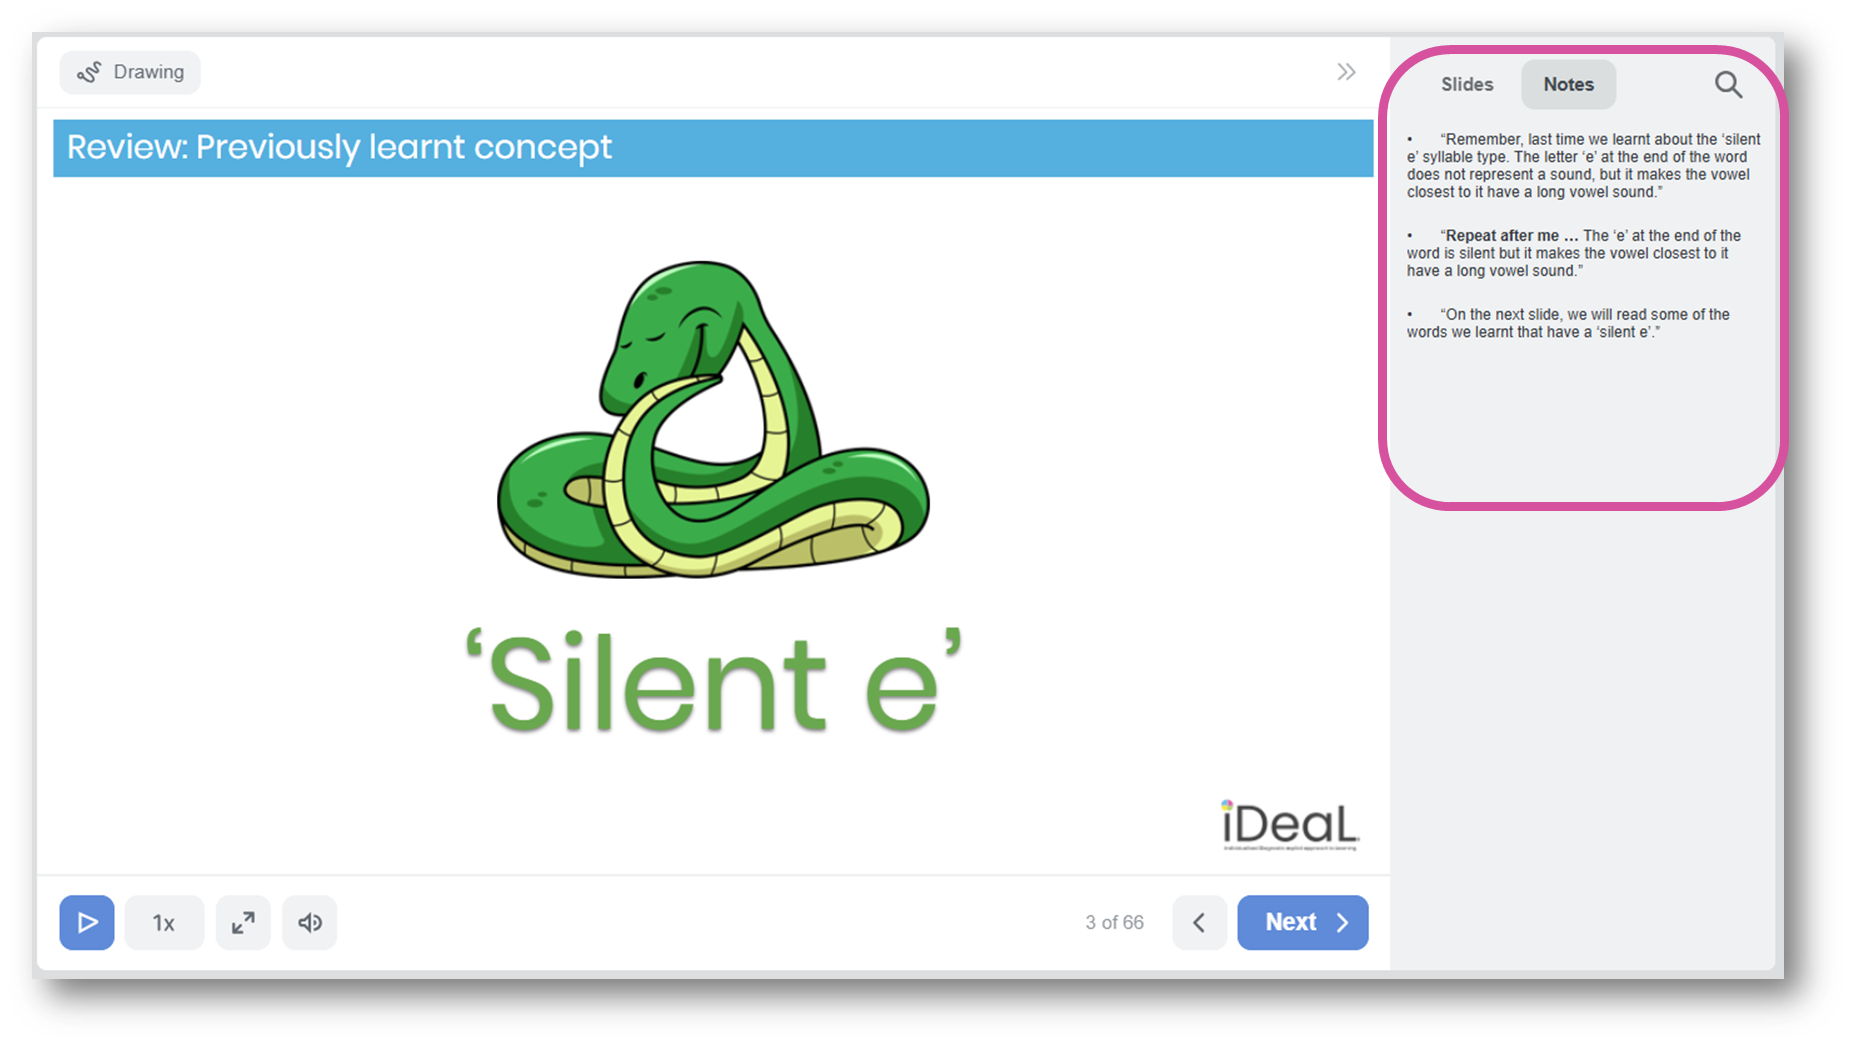Open the Drawing tool

[x=130, y=72]
